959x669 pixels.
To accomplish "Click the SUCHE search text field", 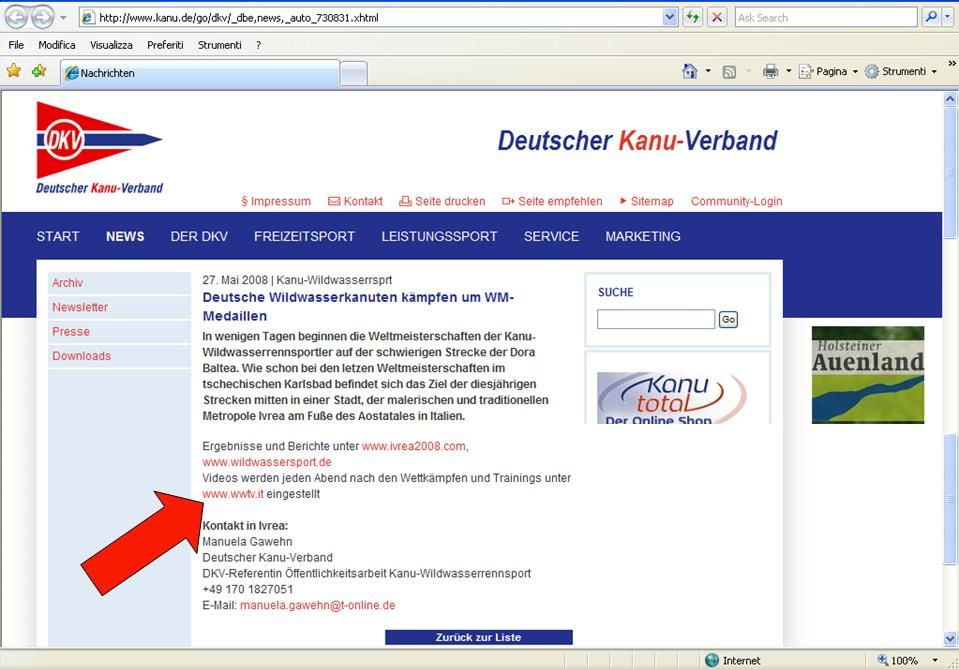I will coord(656,319).
